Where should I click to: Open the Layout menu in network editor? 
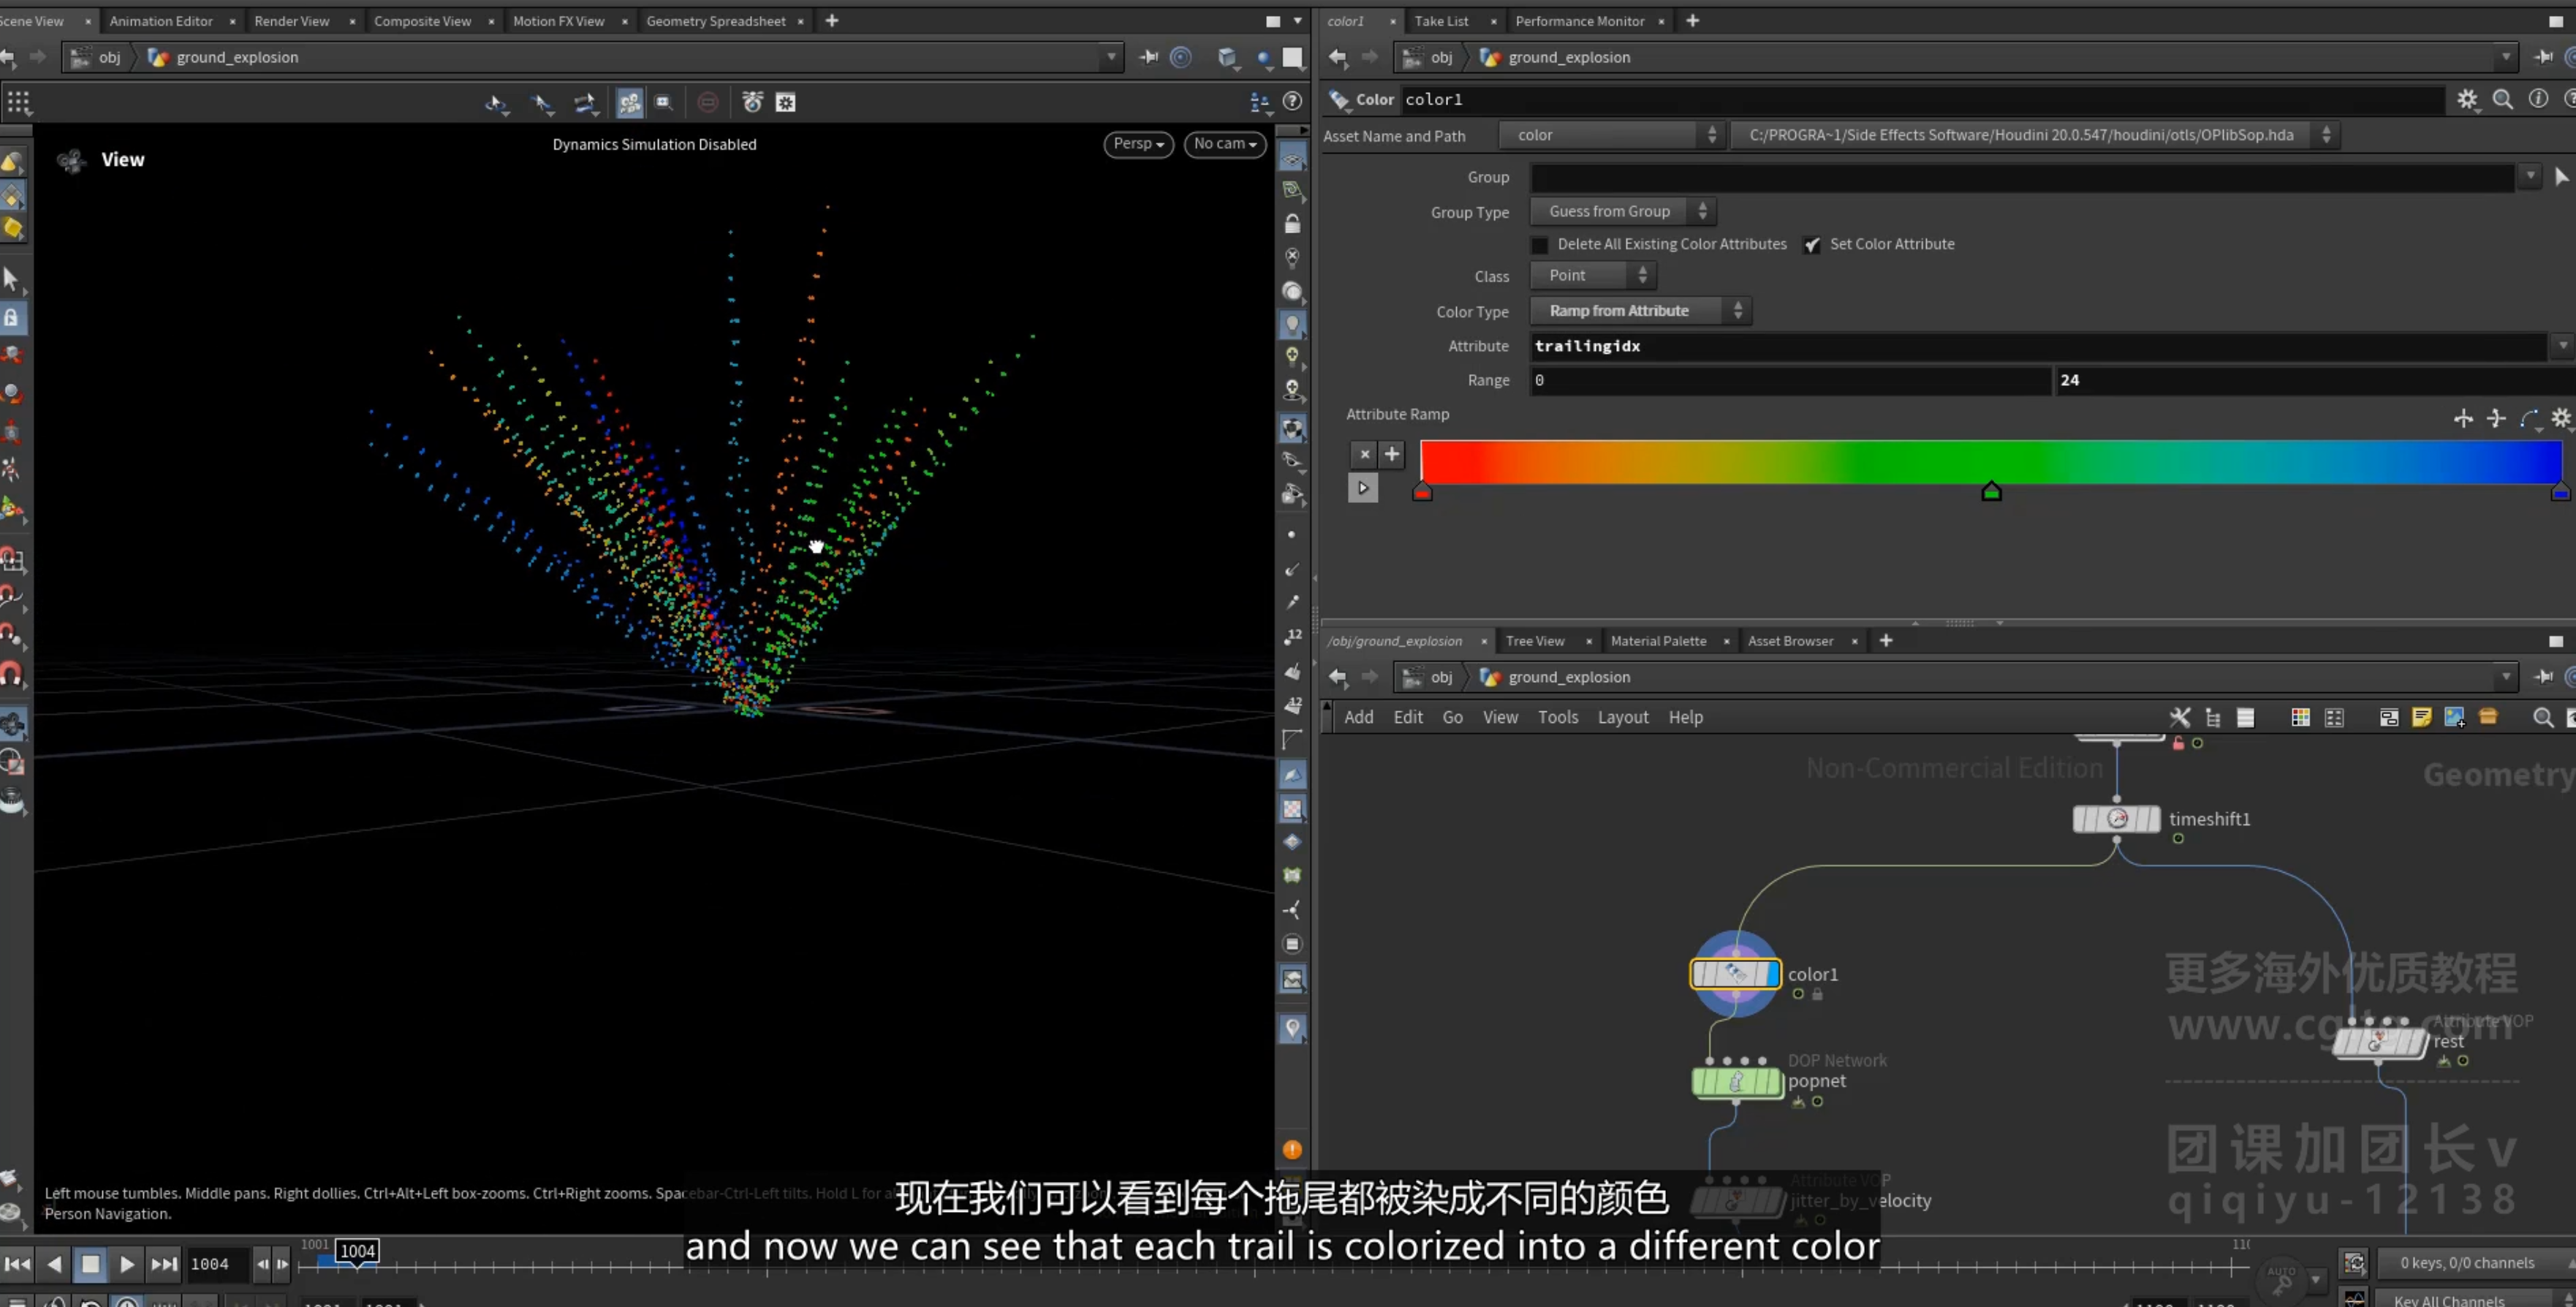[x=1622, y=717]
